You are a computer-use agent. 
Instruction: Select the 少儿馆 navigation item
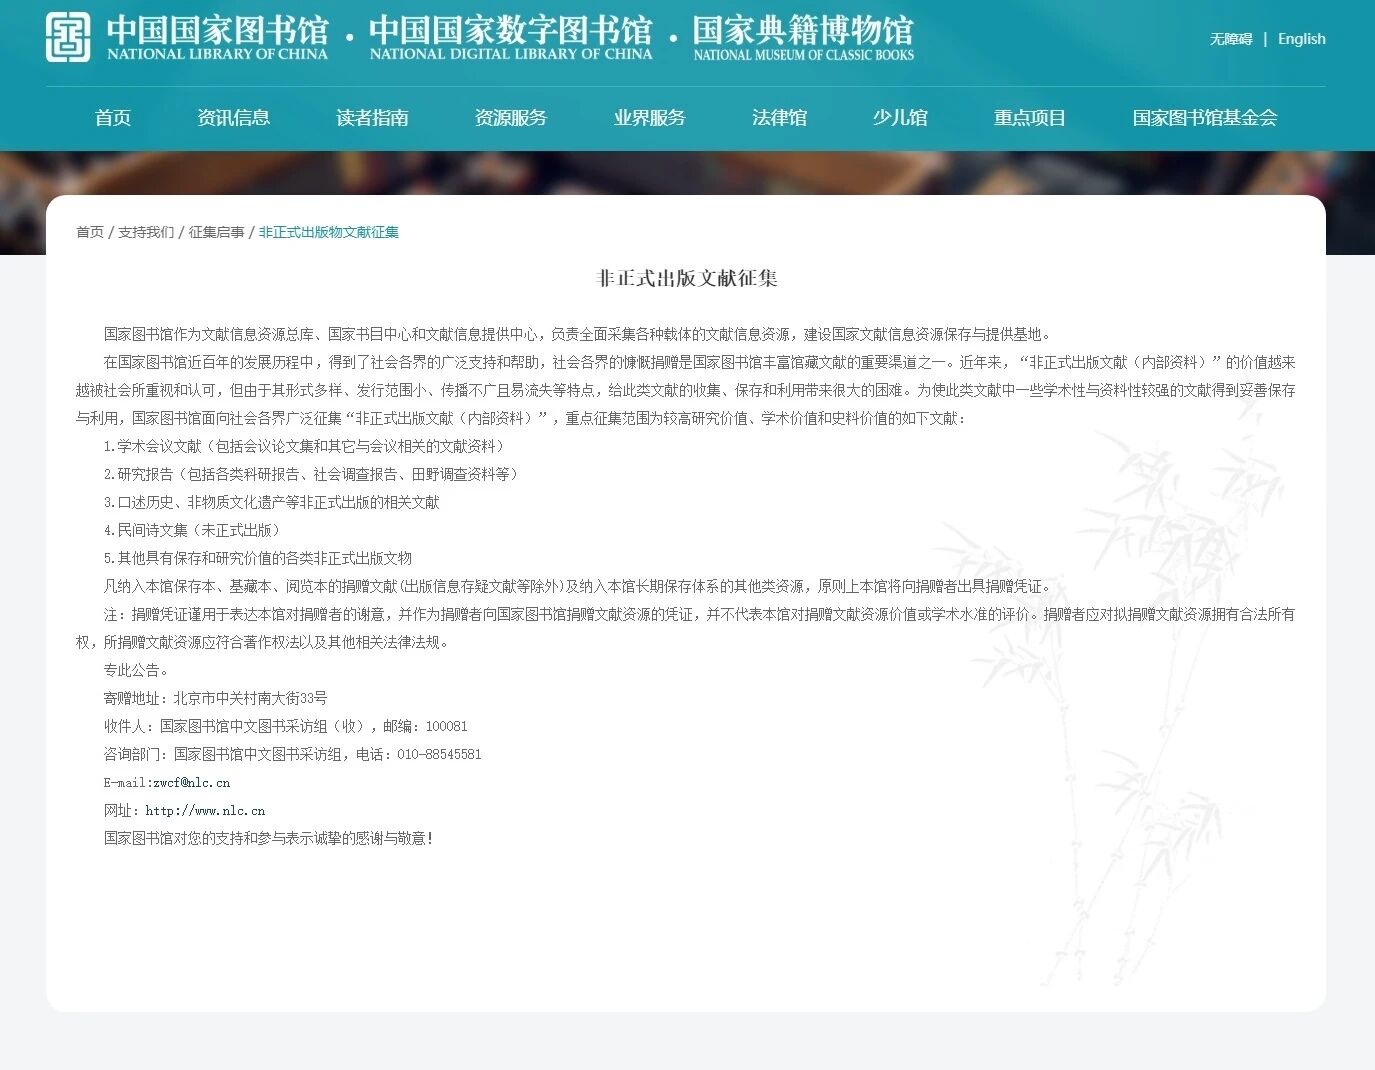[x=900, y=118]
